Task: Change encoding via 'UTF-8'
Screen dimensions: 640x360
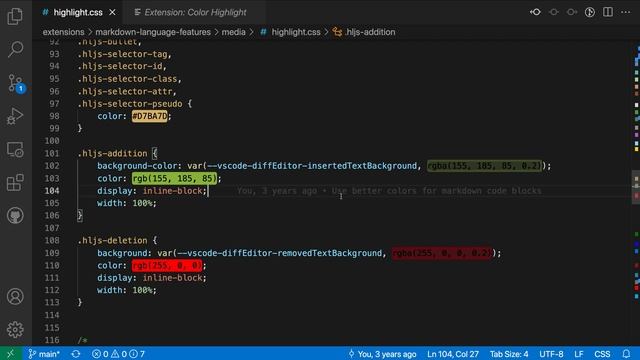Action: (551, 353)
